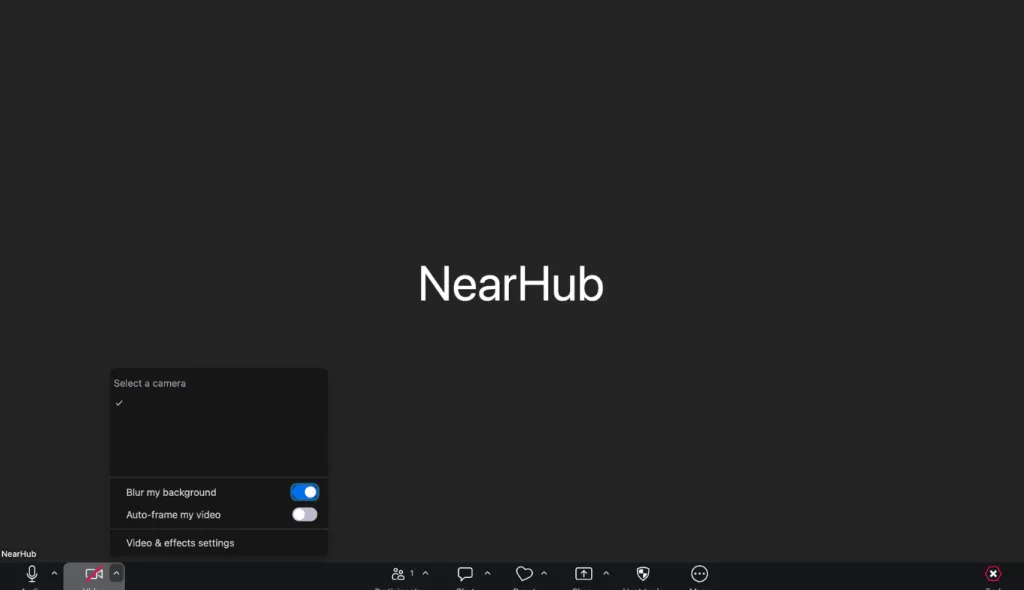Open Video & effects settings

click(180, 543)
